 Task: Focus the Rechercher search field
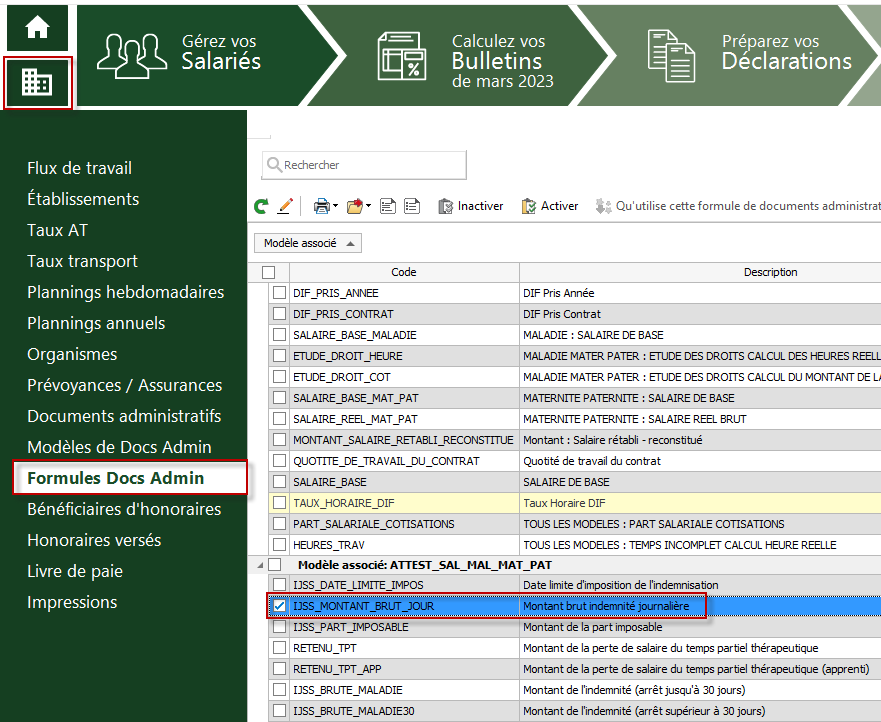364,165
